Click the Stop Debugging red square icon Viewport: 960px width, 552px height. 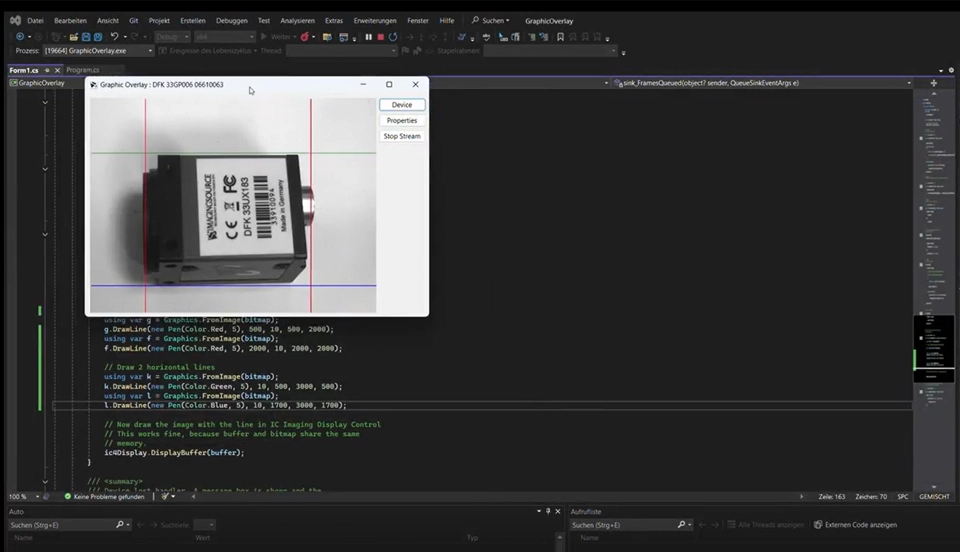coord(380,37)
